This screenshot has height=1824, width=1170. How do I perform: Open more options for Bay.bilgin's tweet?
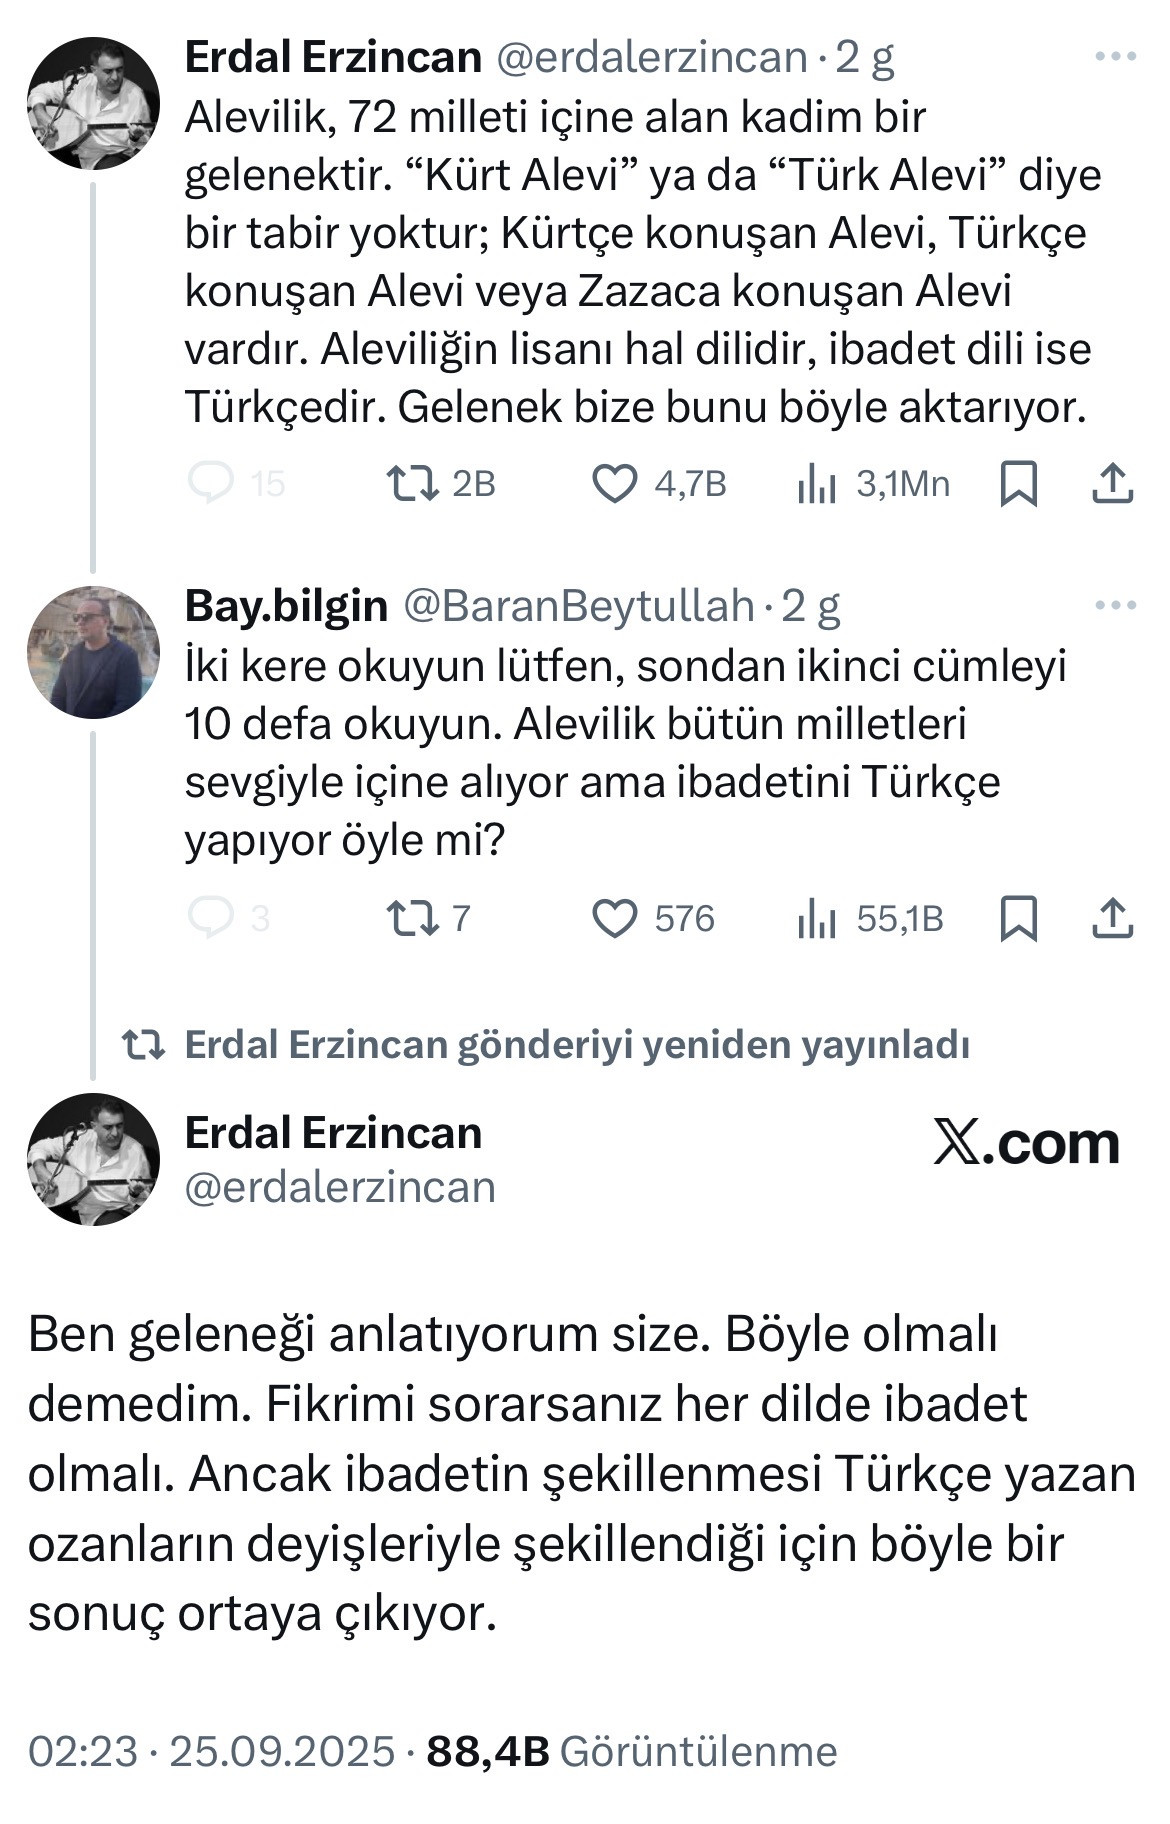(x=1115, y=605)
